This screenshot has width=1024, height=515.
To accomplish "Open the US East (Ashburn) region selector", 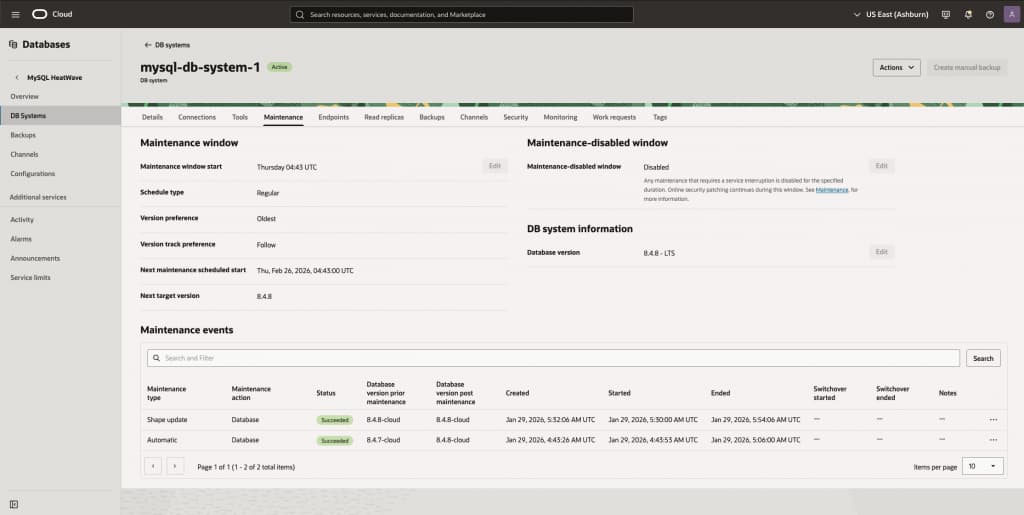I will [891, 14].
